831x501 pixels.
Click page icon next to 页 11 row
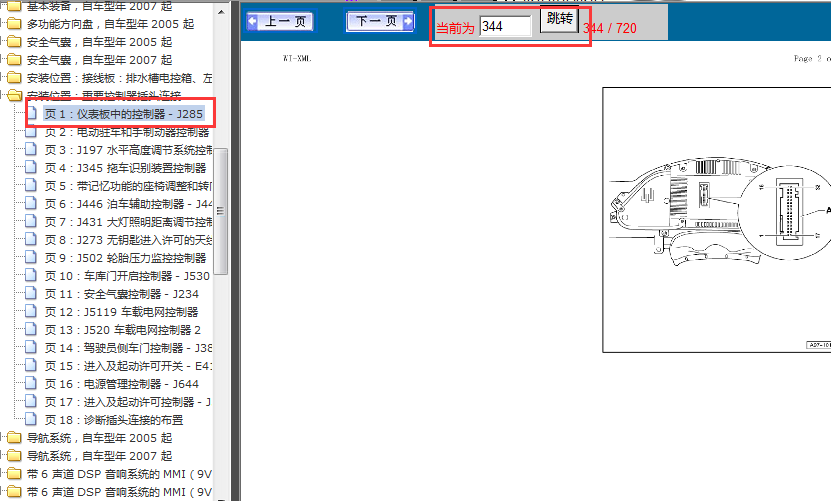(31, 294)
